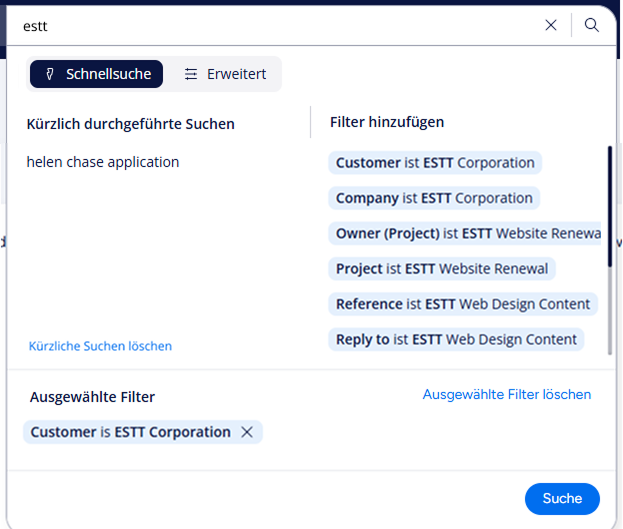Screen dimensions: 623x529
Task: Add filter Reply to ist ESTT Web Design Content
Action: pyautogui.click(x=456, y=339)
